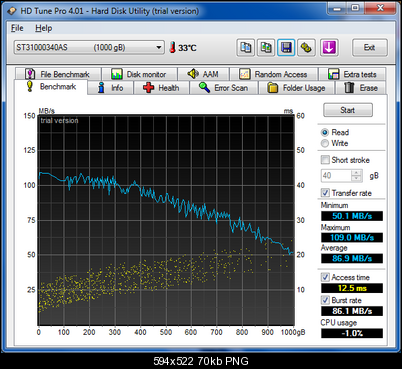402x369 pixels.
Task: Click the copy screenshot to clipboard icon
Action: pyautogui.click(x=266, y=48)
